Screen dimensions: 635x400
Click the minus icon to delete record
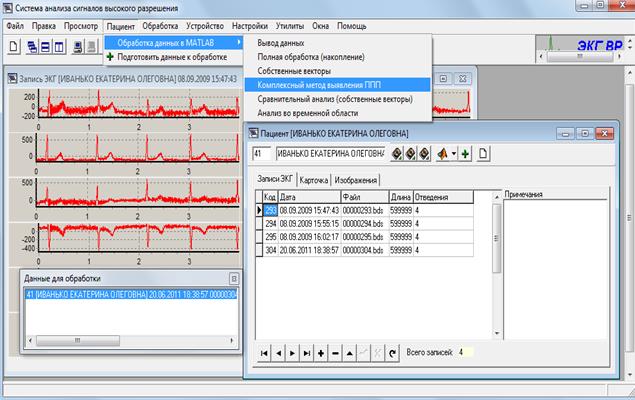(x=334, y=353)
